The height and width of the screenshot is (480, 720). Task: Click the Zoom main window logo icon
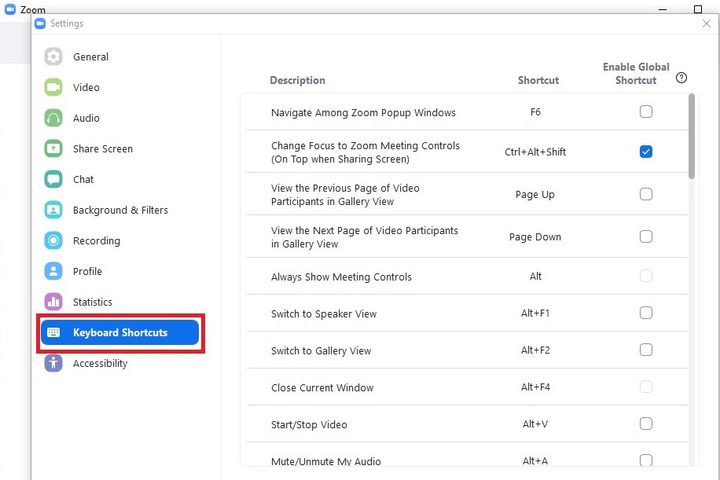click(10, 9)
